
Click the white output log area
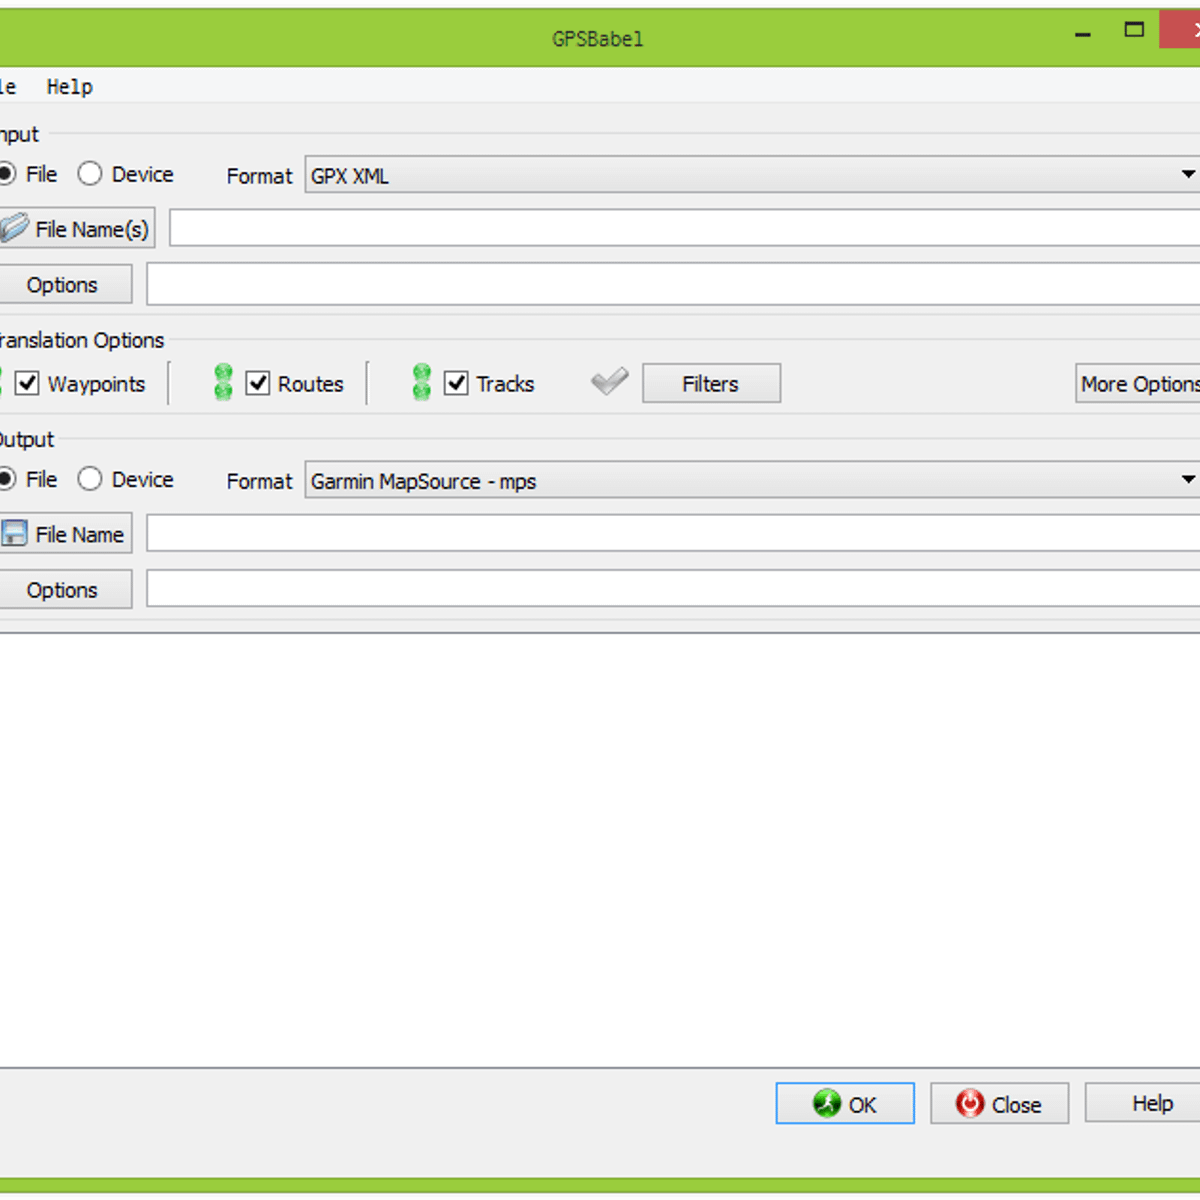600,850
